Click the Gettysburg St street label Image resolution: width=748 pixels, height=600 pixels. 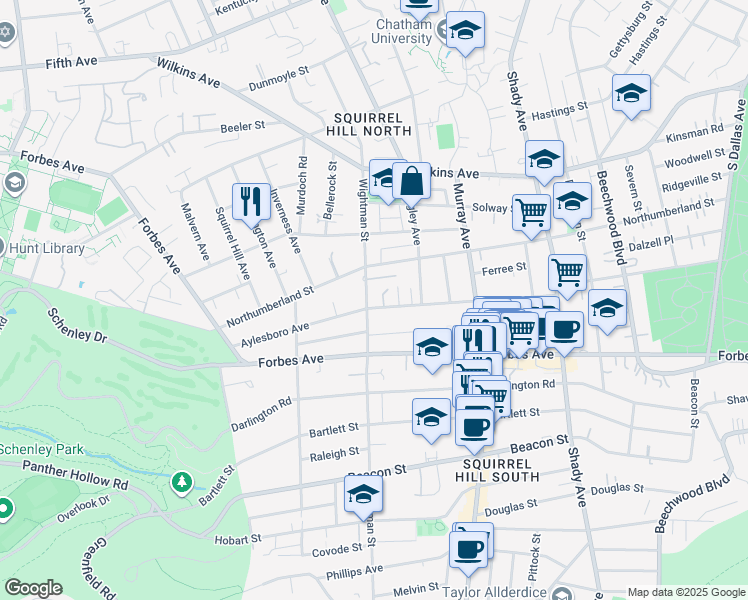(x=631, y=30)
